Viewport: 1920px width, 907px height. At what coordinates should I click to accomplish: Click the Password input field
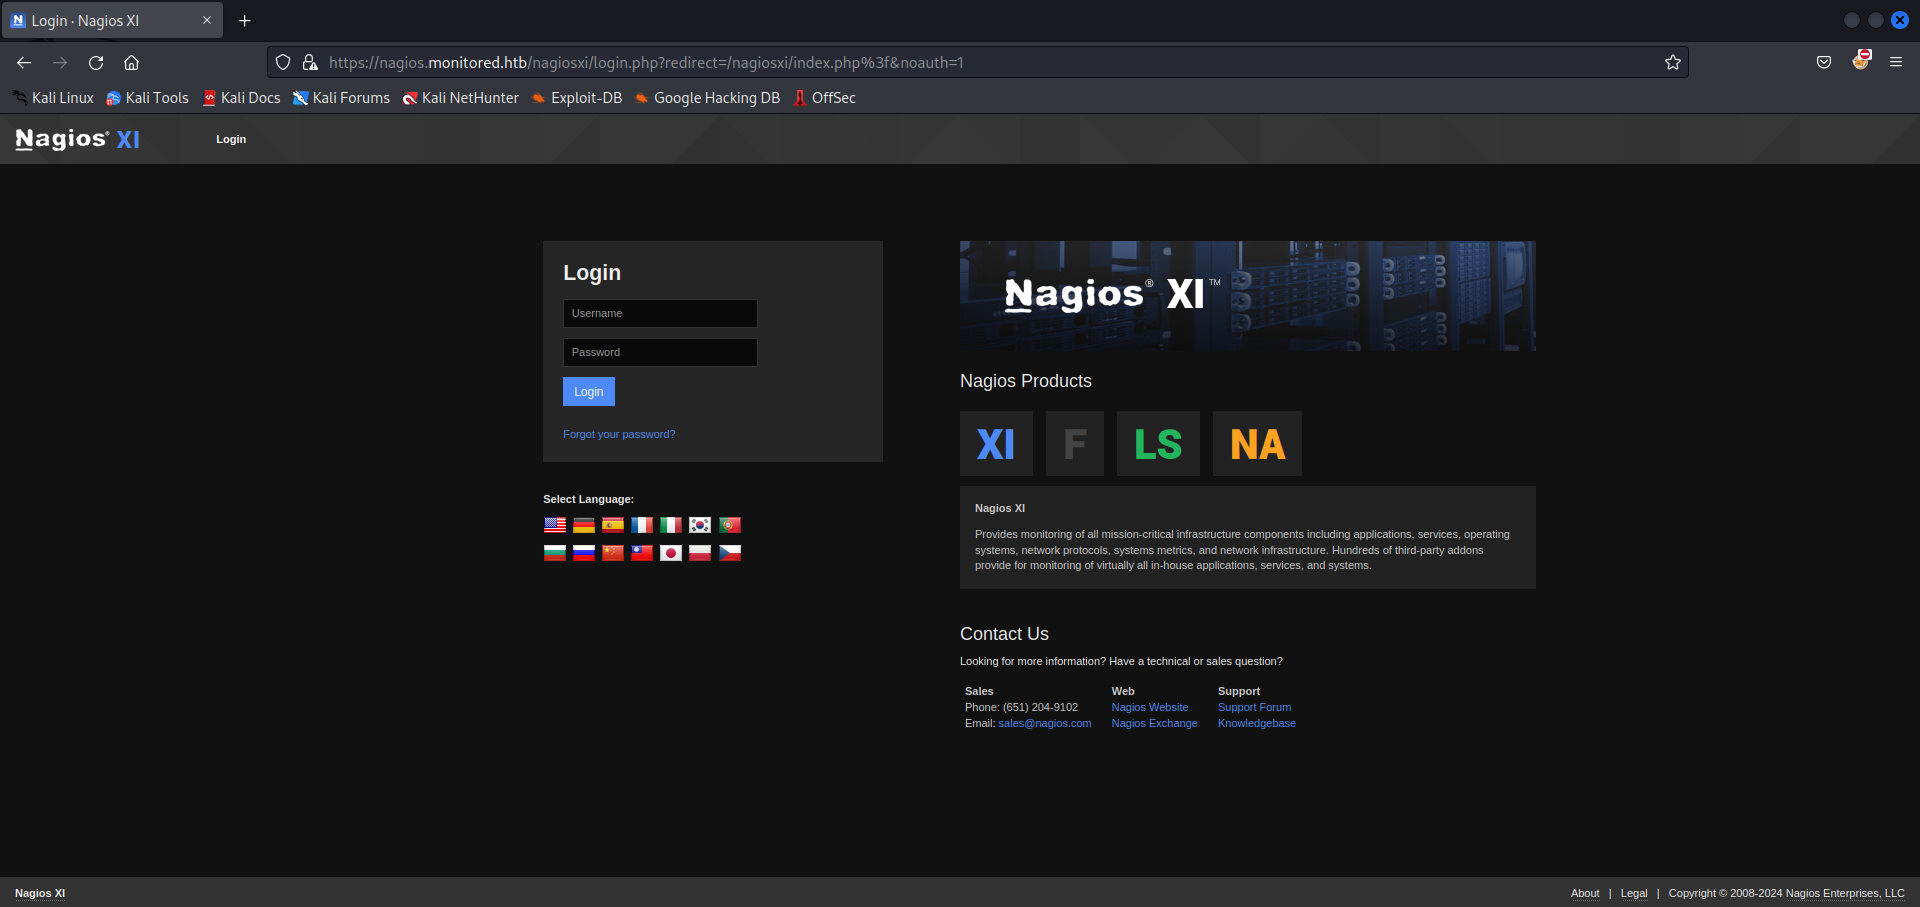point(660,352)
